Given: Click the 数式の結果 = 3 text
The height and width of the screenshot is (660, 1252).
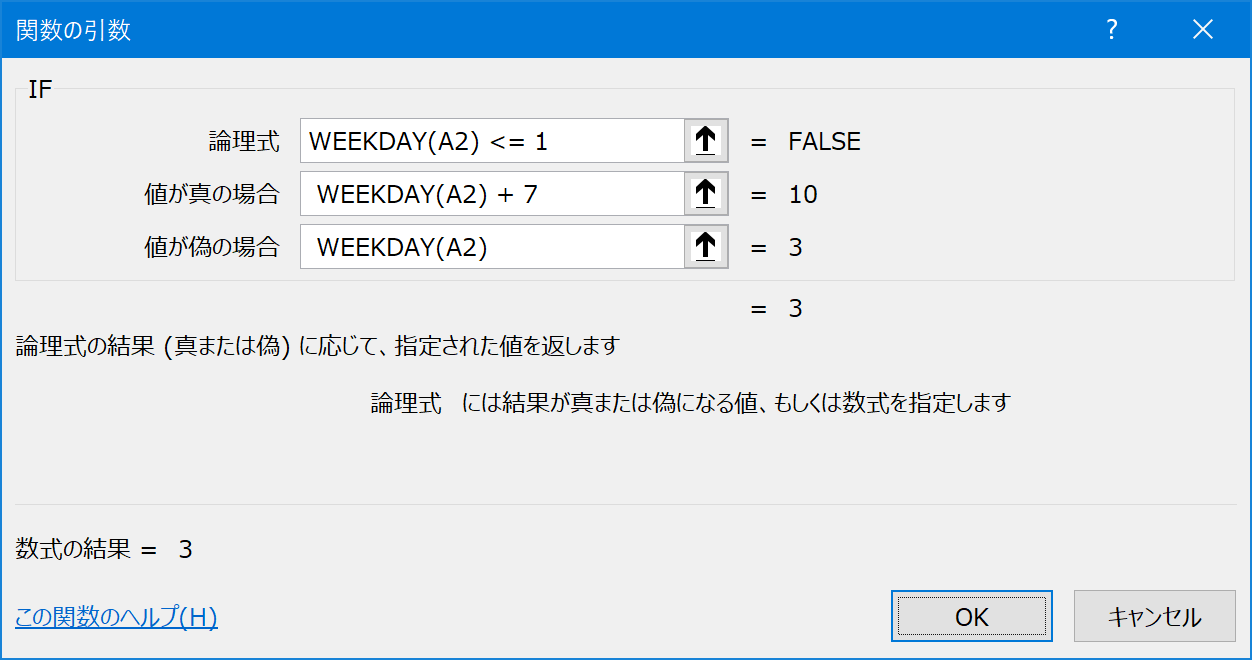Looking at the screenshot, I should [x=104, y=549].
